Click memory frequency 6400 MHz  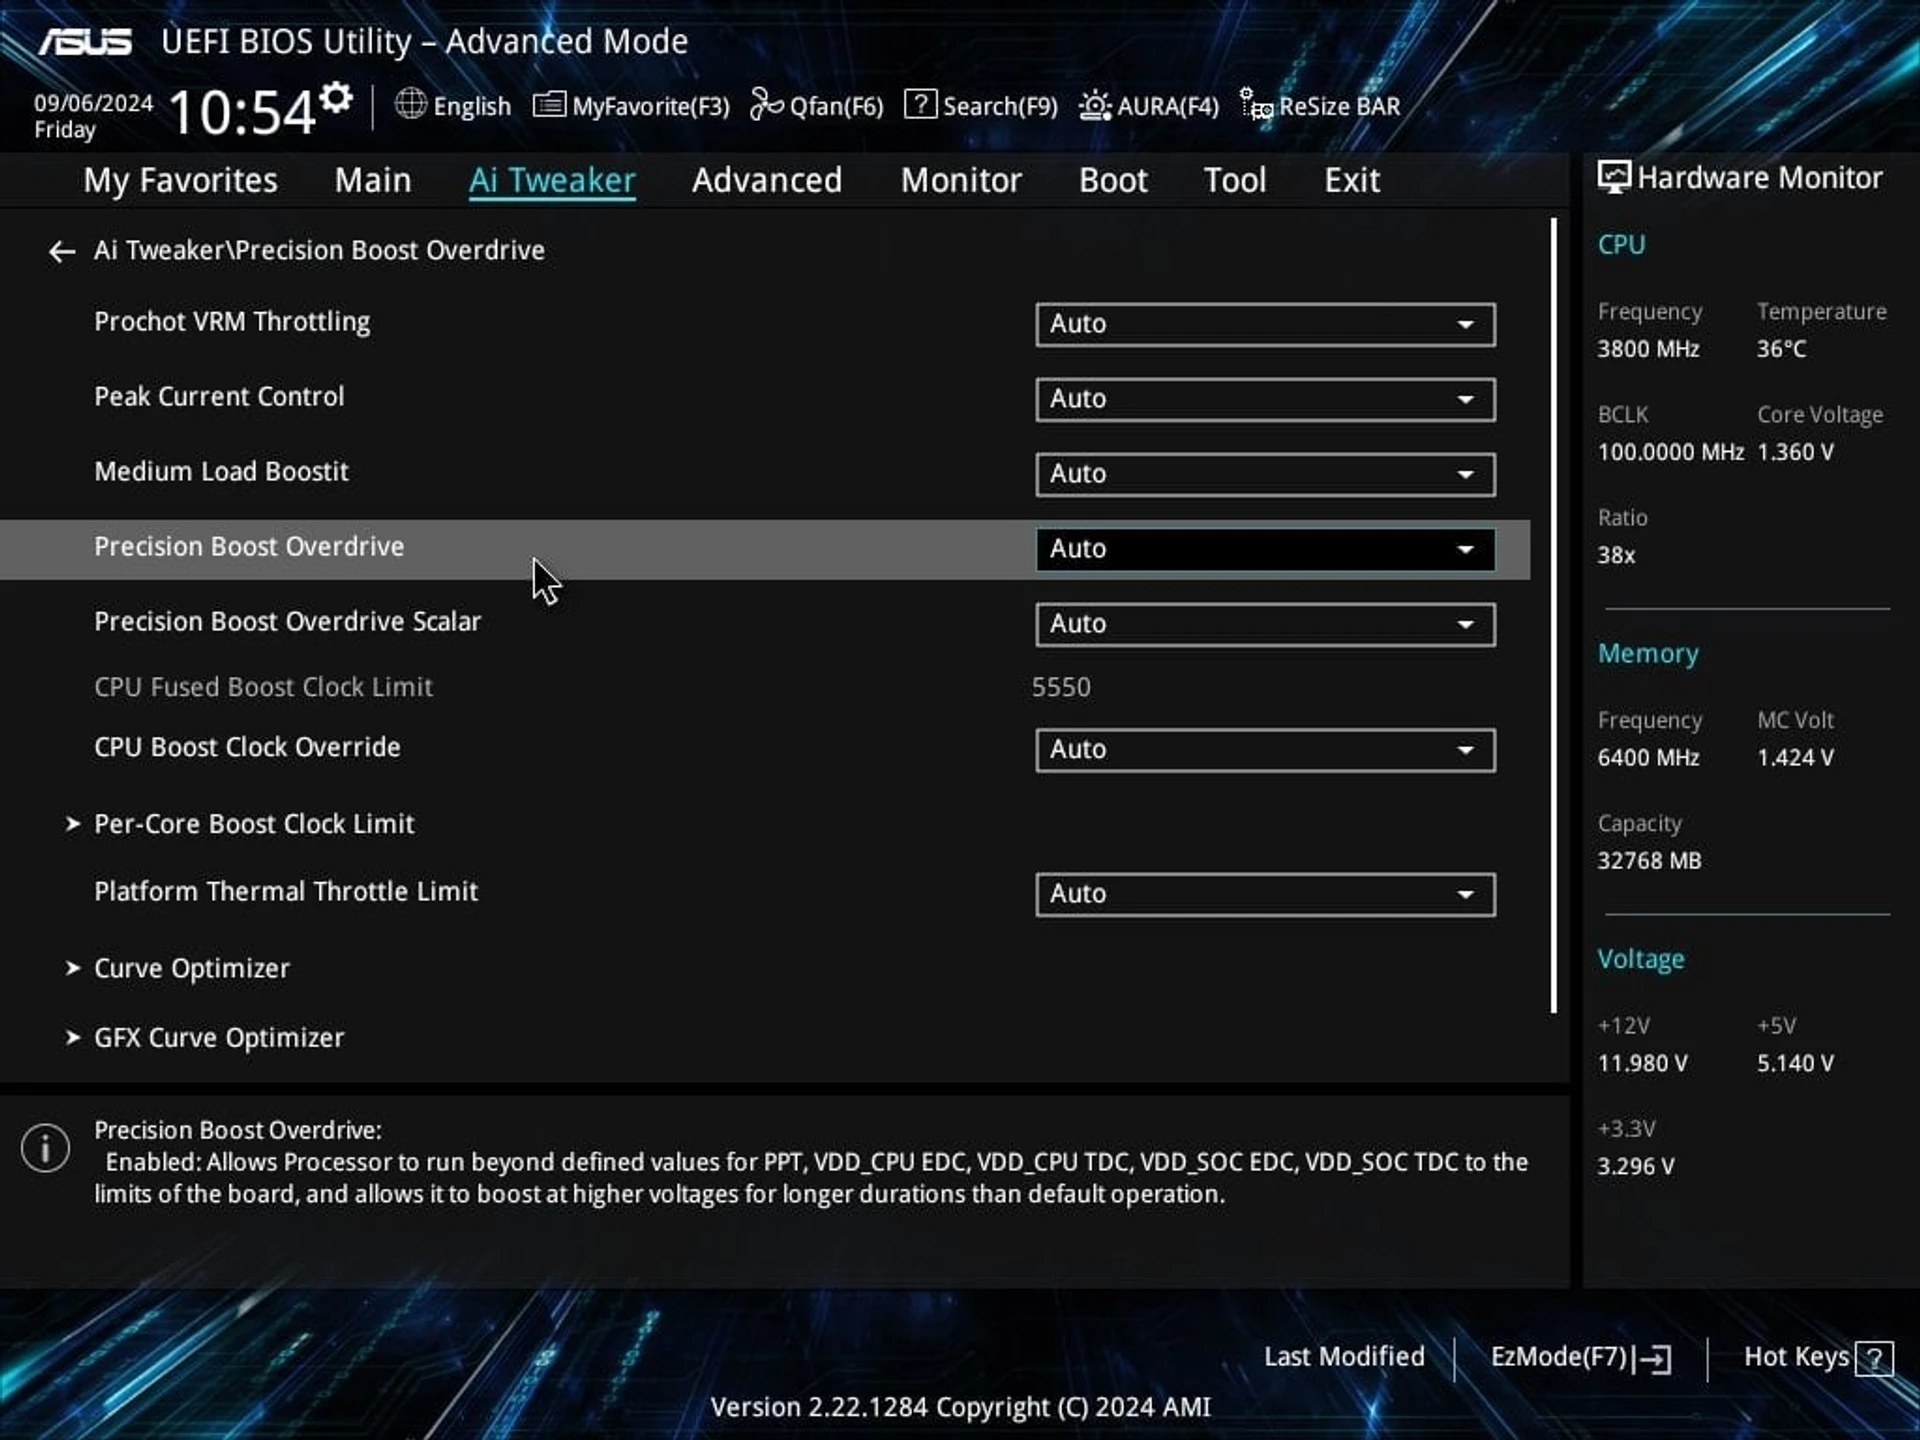[x=1648, y=758]
